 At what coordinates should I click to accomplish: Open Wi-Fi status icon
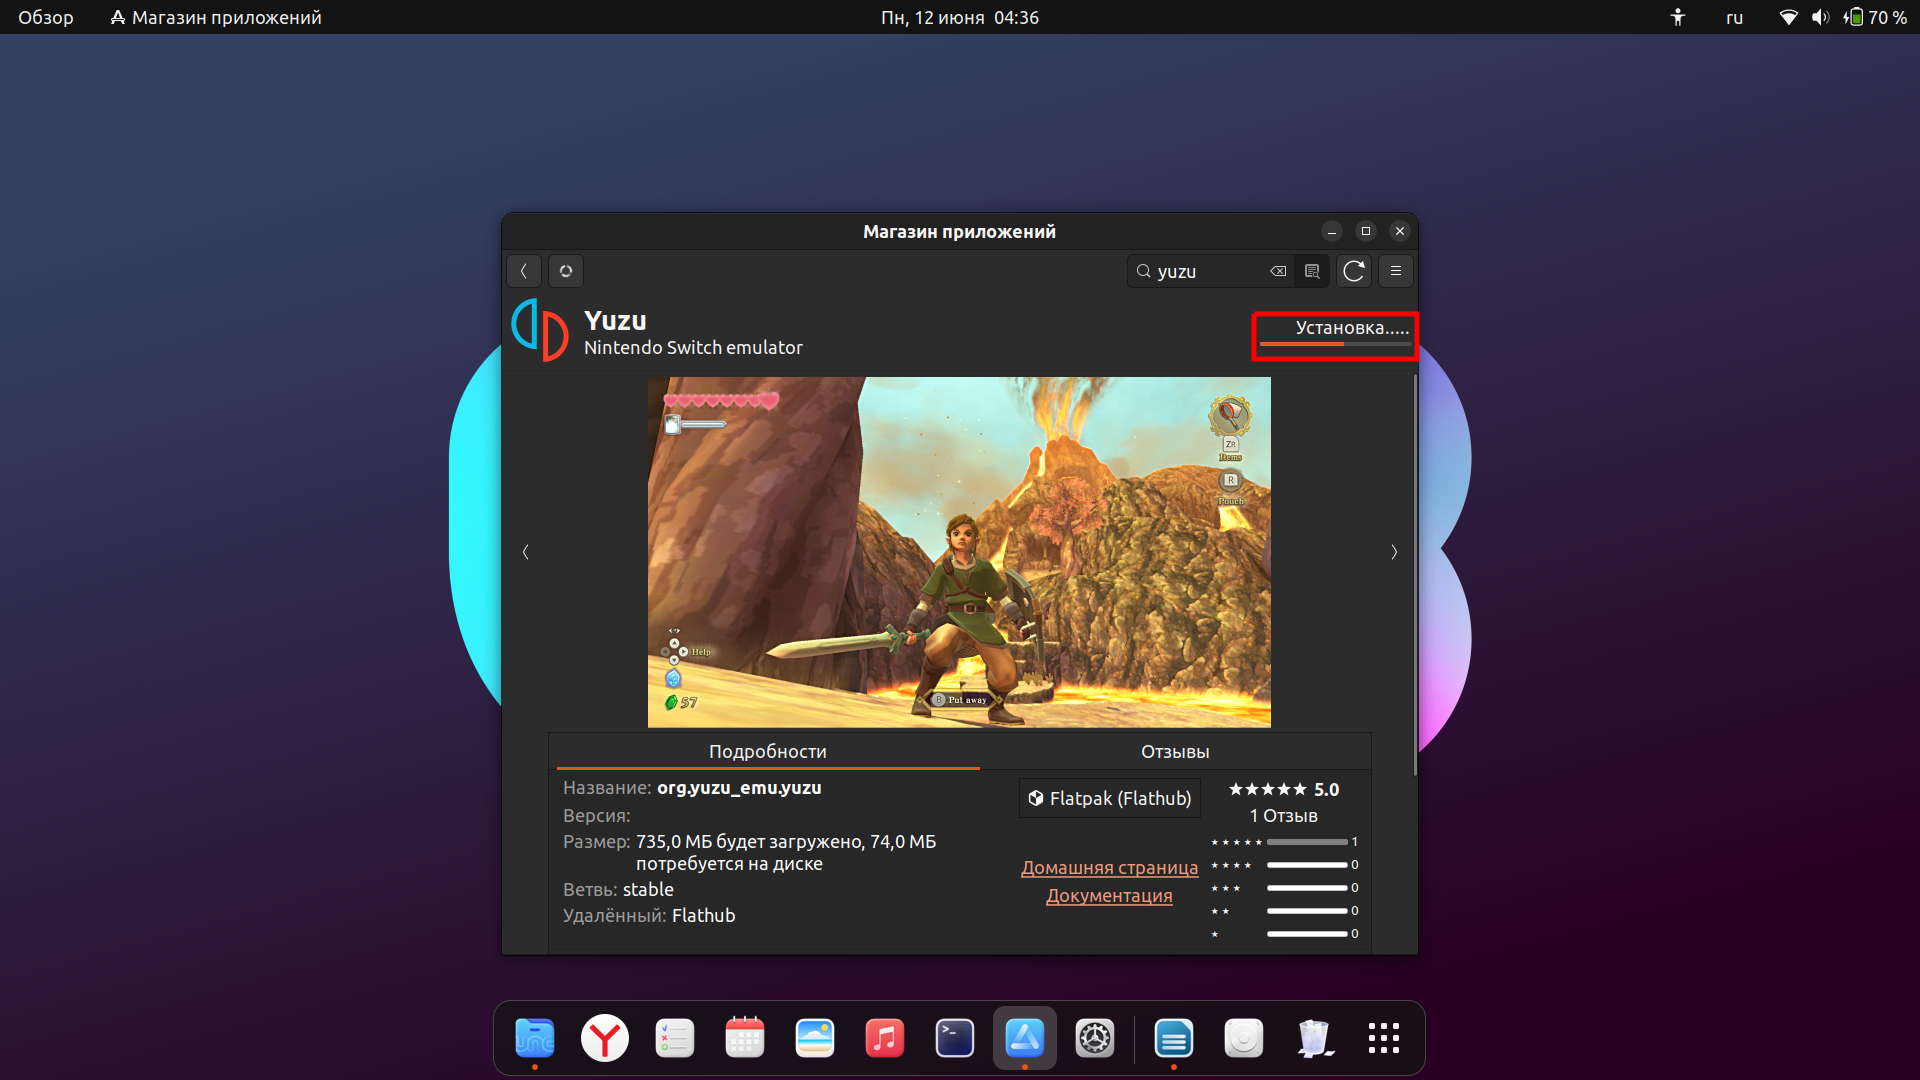point(1789,17)
